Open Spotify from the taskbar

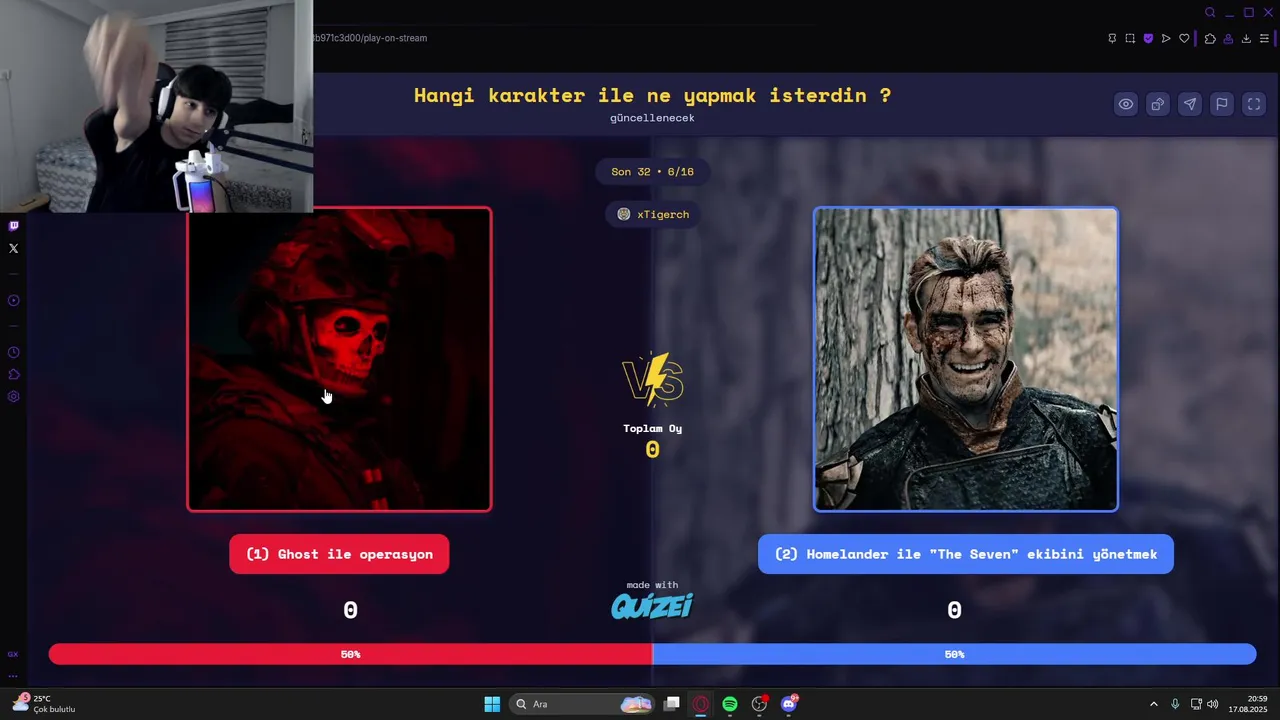click(x=730, y=704)
